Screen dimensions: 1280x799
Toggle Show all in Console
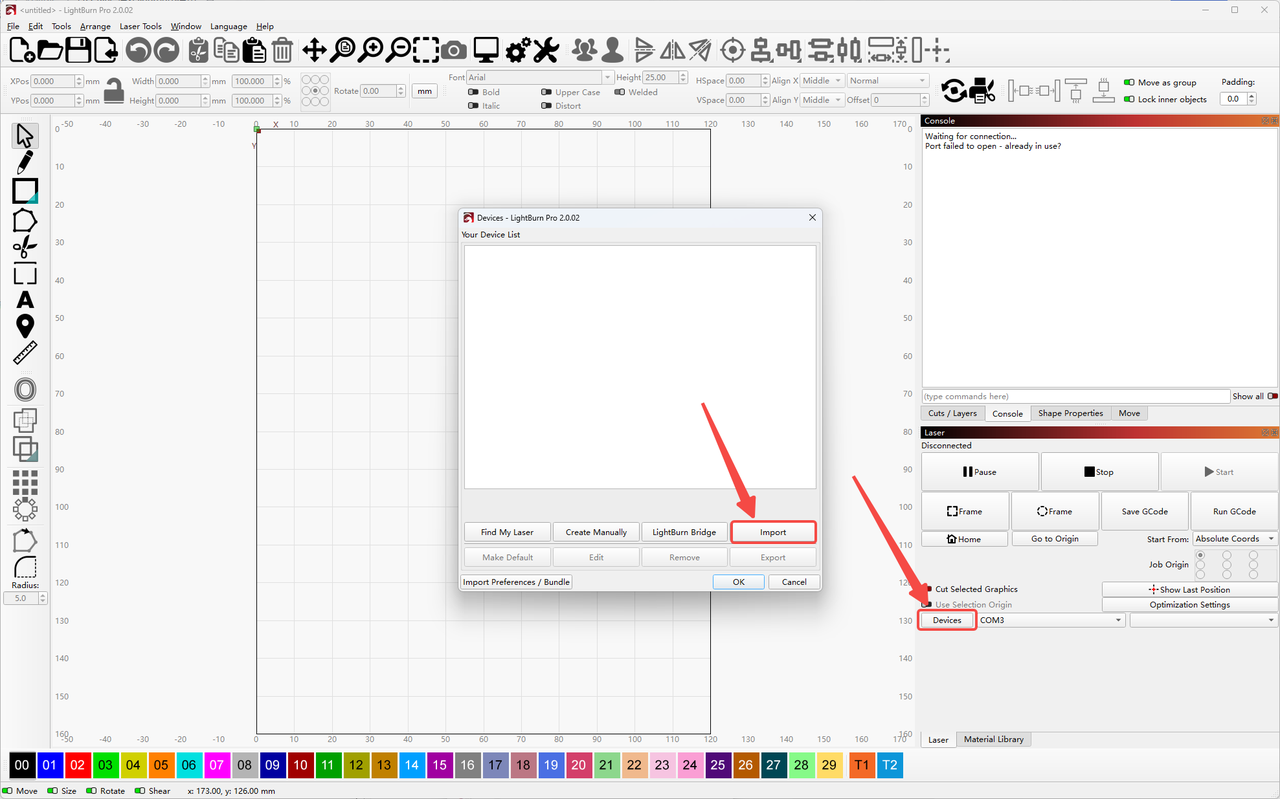click(x=1272, y=396)
